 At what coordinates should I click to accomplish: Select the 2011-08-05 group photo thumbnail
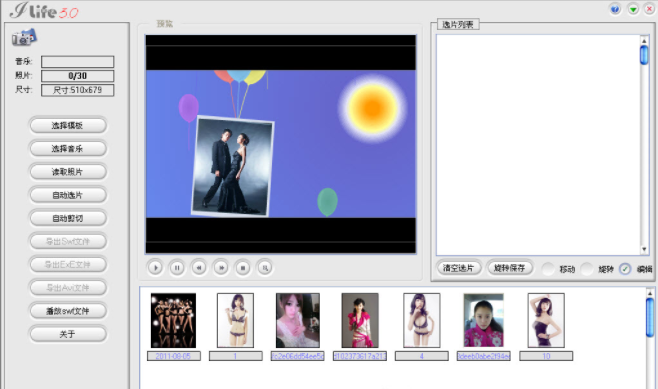[x=173, y=320]
